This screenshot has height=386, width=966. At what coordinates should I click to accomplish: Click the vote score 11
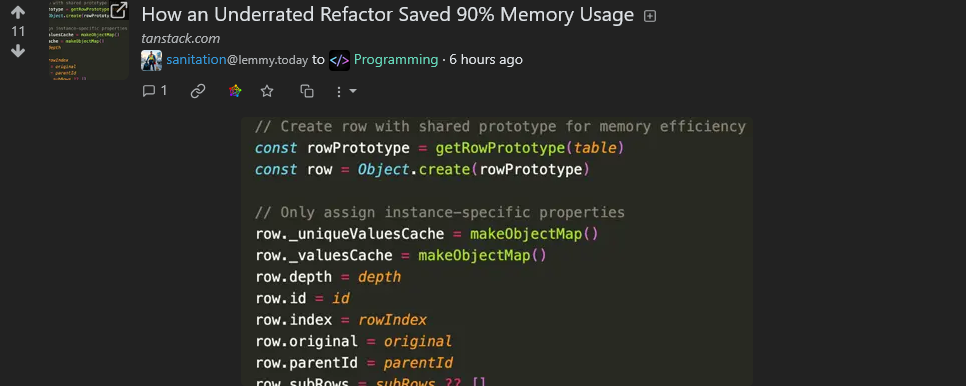pos(18,31)
